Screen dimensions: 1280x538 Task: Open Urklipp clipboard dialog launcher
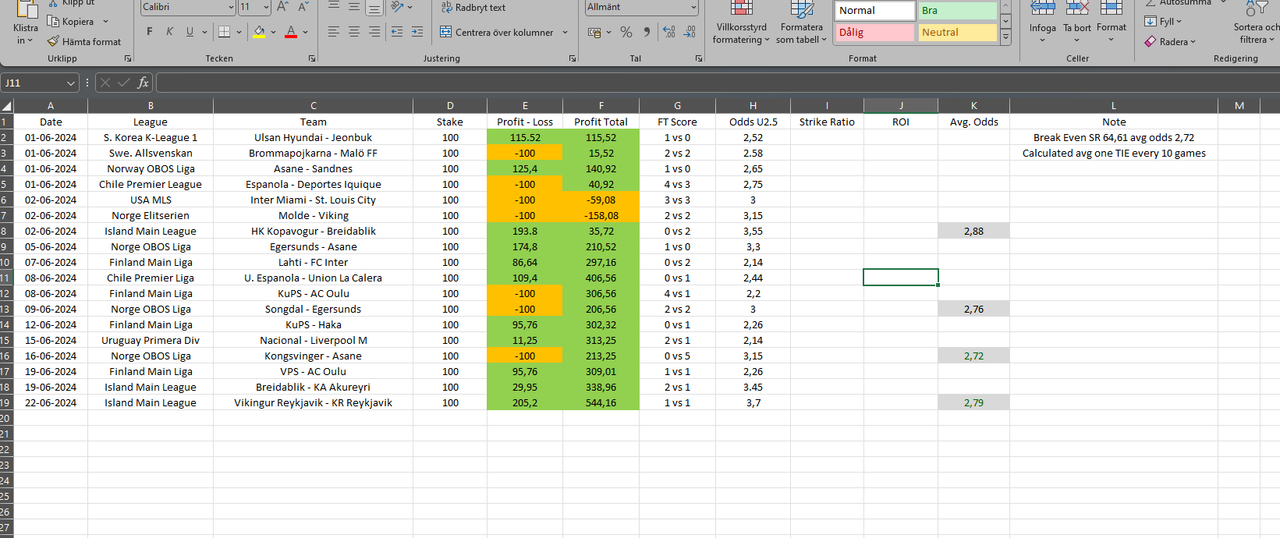pyautogui.click(x=126, y=59)
